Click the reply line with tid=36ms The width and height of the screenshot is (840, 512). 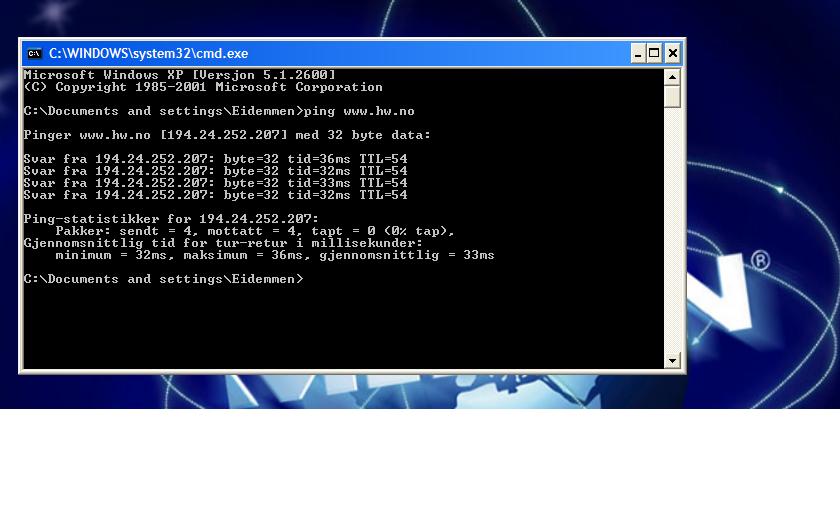pos(215,159)
